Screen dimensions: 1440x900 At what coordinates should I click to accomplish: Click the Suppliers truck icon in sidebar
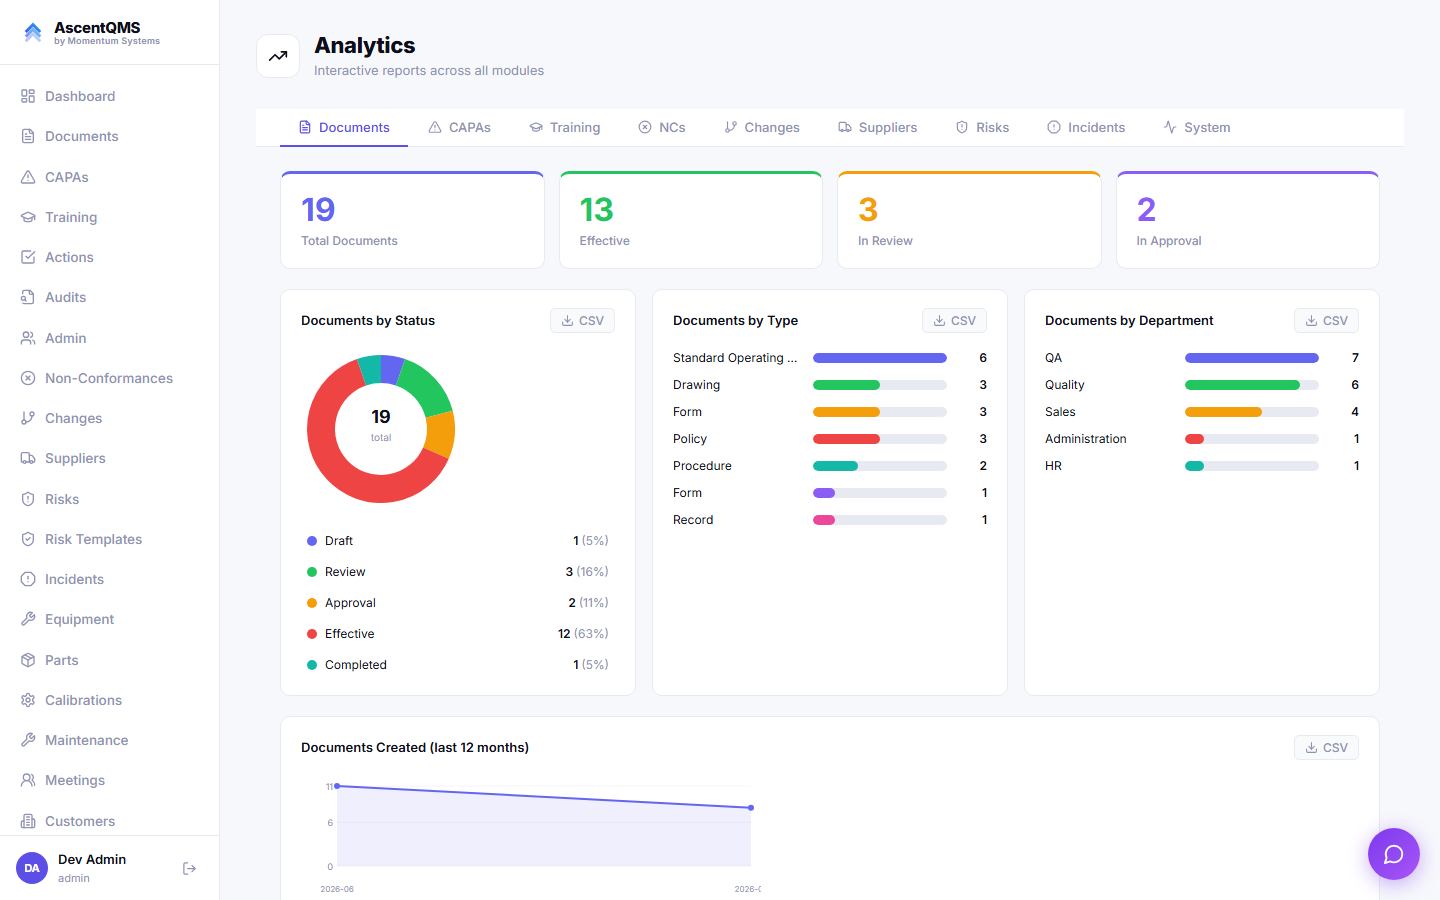point(28,458)
